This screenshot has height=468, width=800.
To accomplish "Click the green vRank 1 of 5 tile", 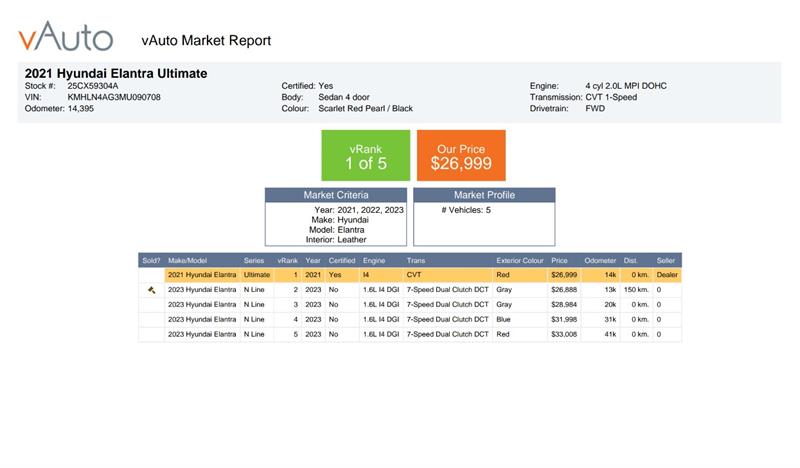I will (365, 155).
